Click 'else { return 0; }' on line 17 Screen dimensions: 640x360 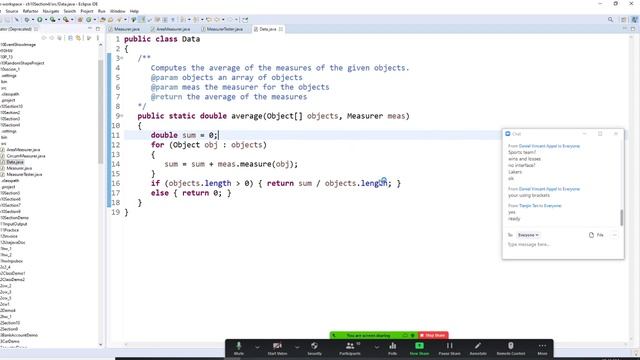point(191,193)
